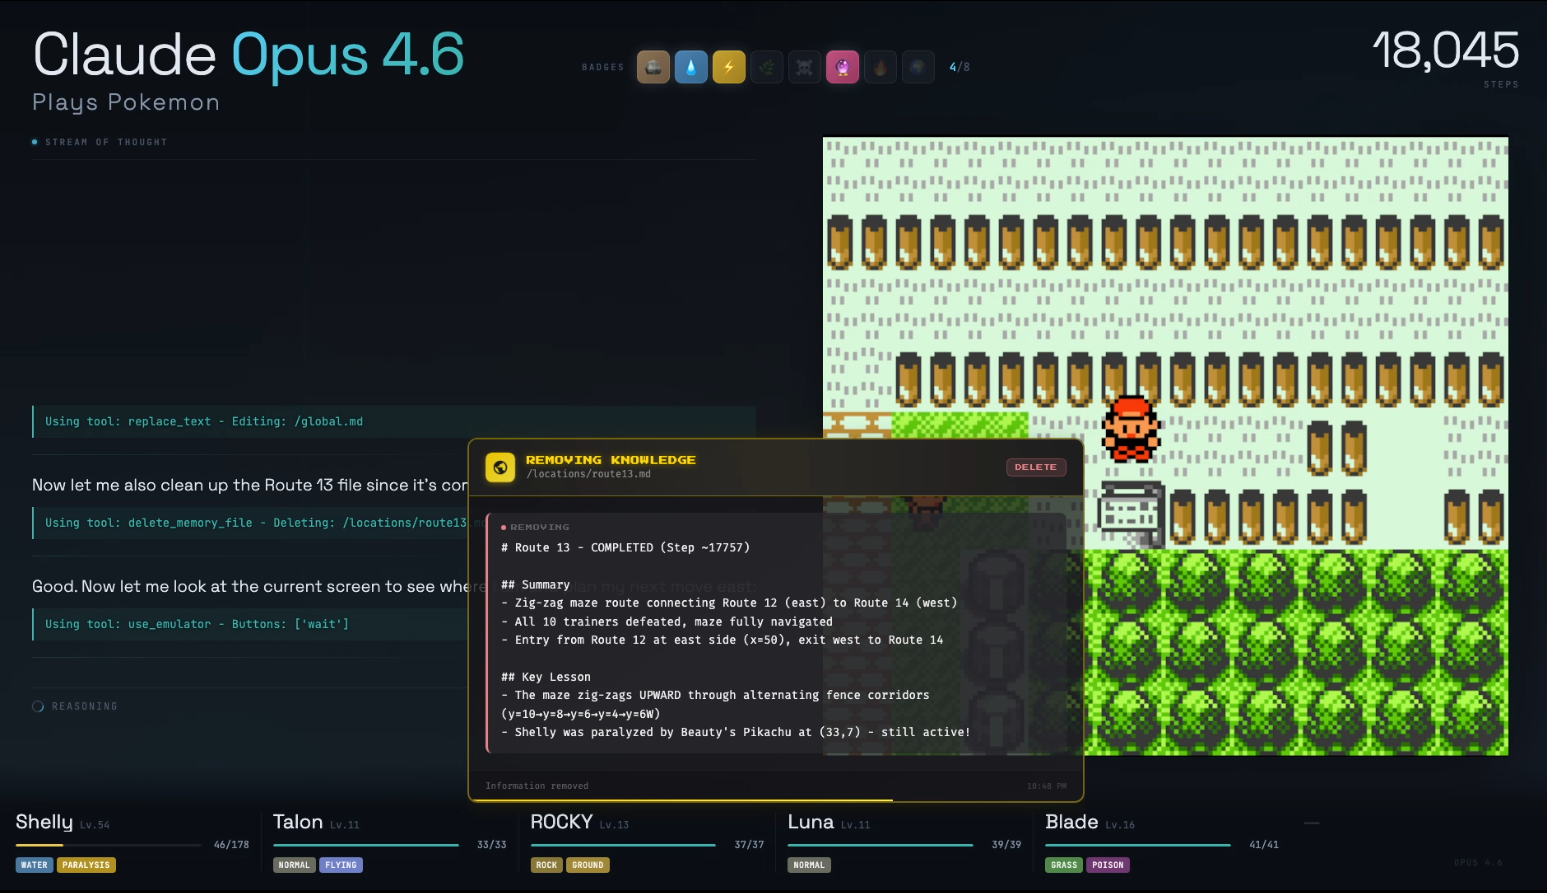Click Talon's FLYING type tag

coord(341,865)
